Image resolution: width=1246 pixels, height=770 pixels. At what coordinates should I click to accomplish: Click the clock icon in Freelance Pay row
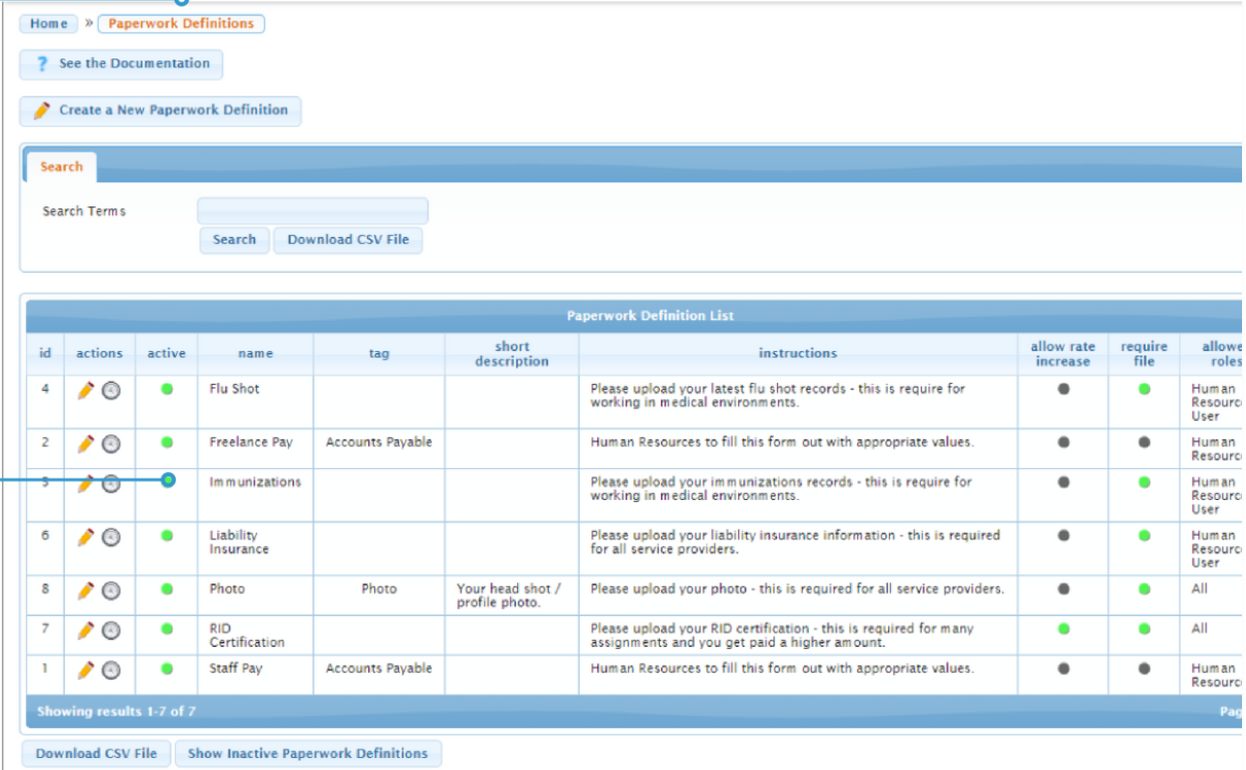[111, 443]
